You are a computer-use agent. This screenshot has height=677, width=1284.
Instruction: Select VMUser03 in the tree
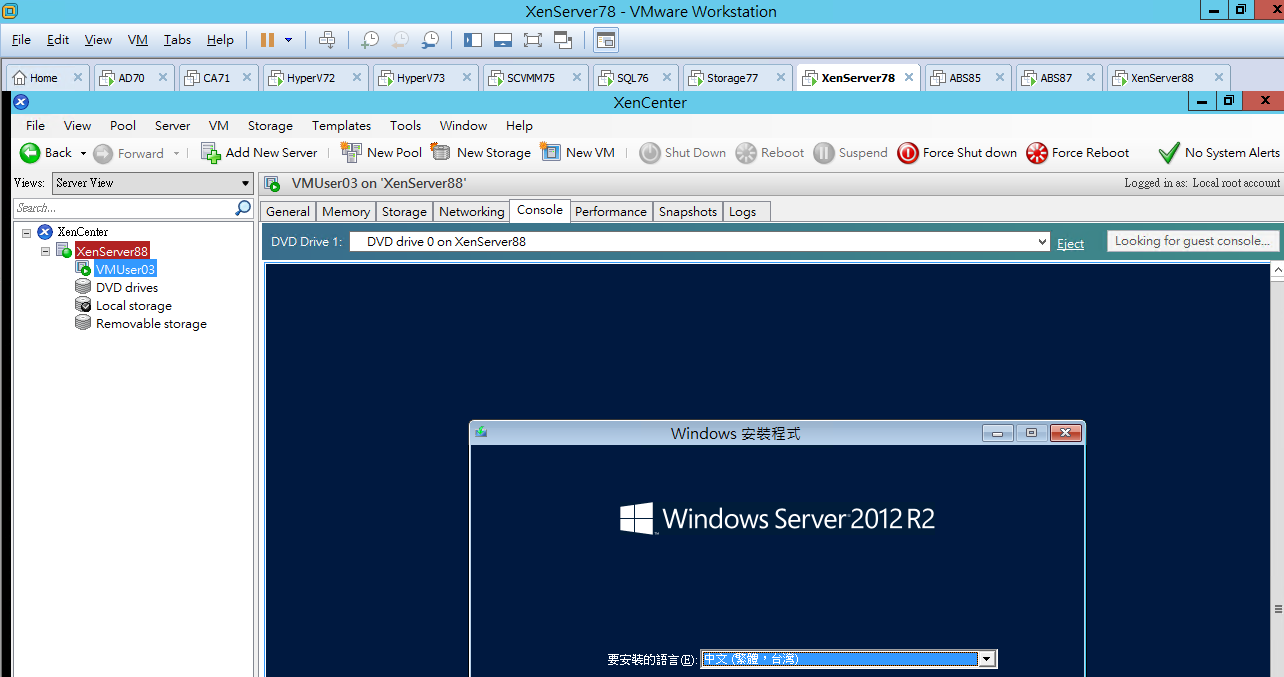(125, 270)
